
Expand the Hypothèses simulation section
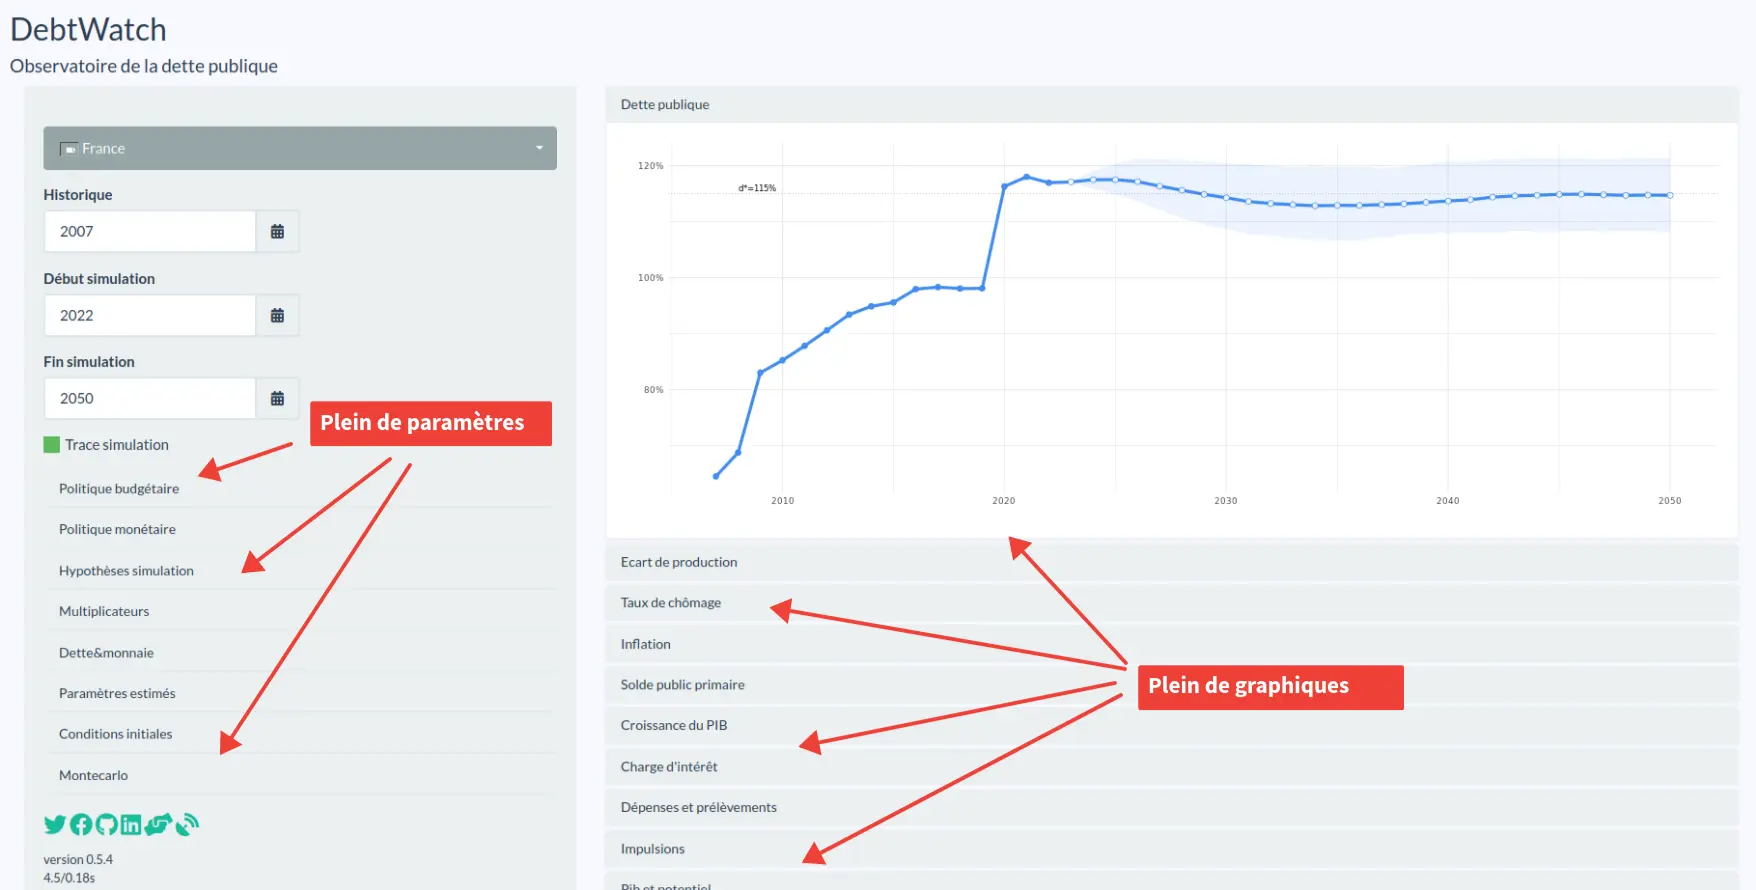coord(126,571)
